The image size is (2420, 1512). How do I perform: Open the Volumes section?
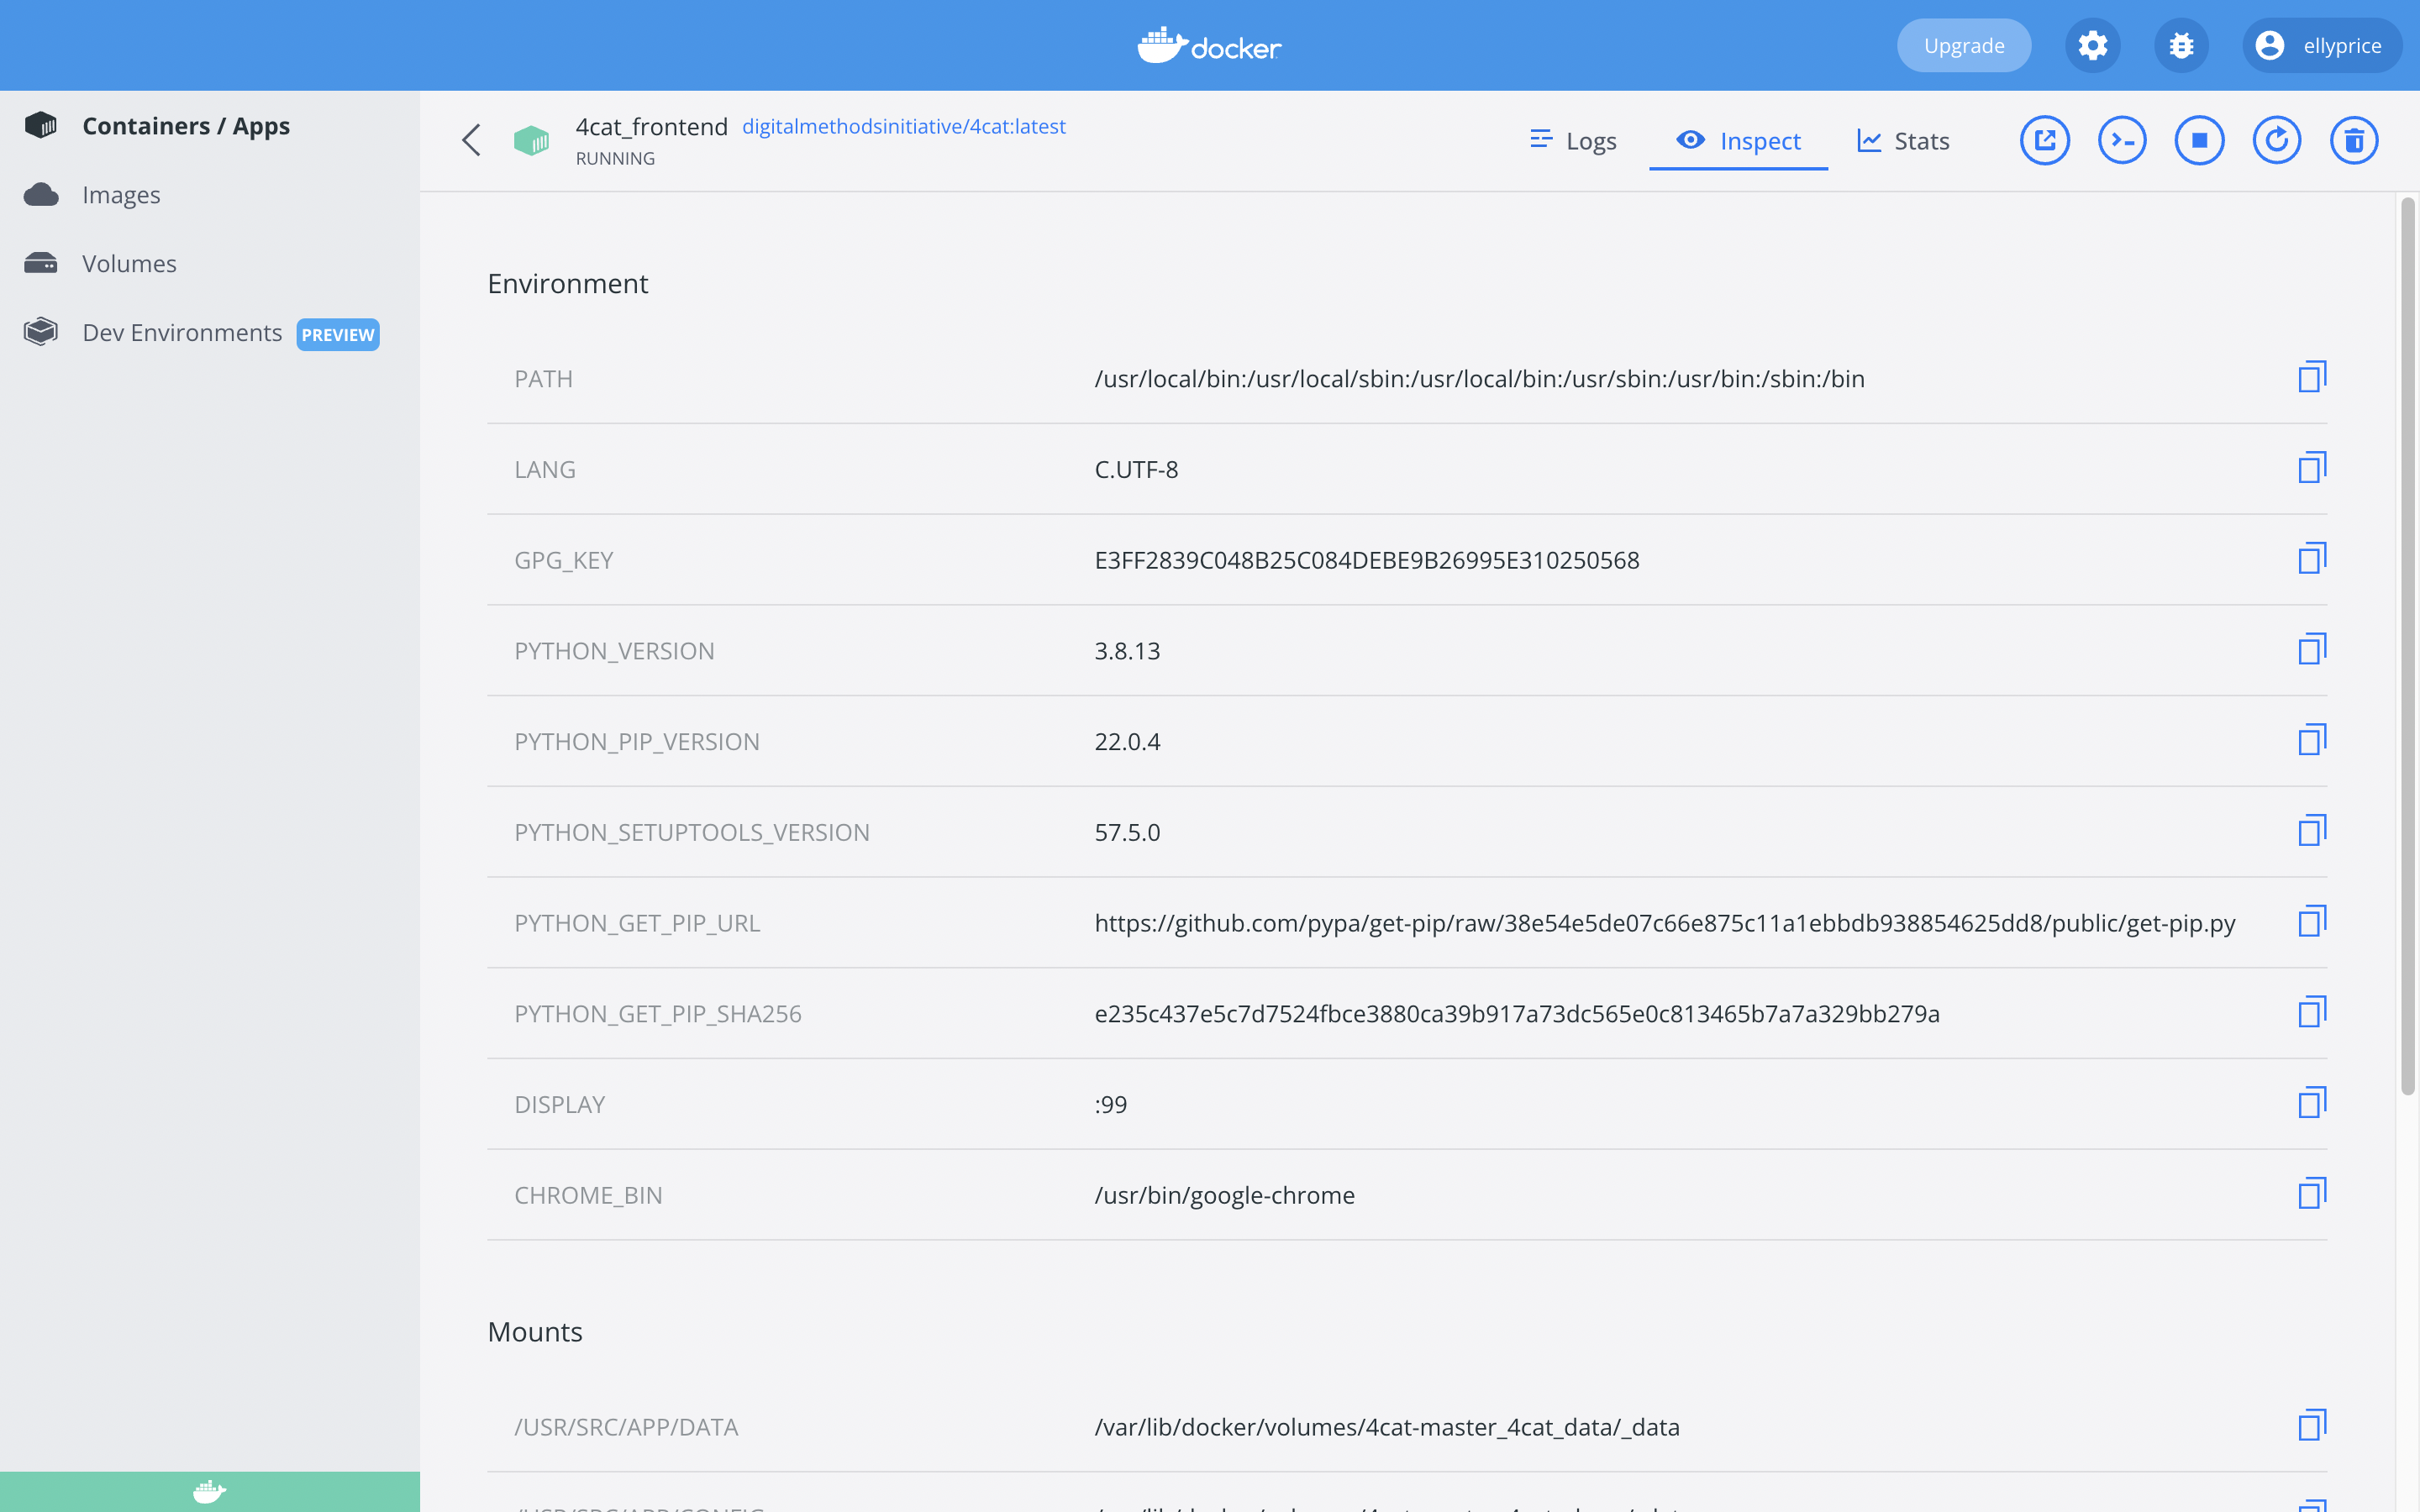coord(128,263)
